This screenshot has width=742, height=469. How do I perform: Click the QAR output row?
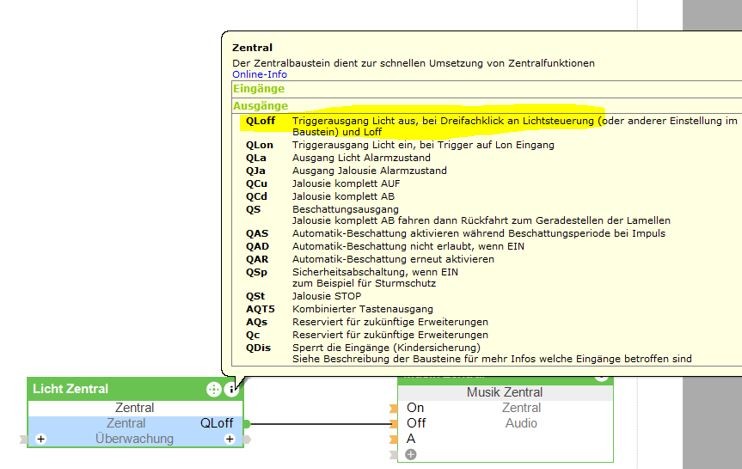click(x=370, y=259)
